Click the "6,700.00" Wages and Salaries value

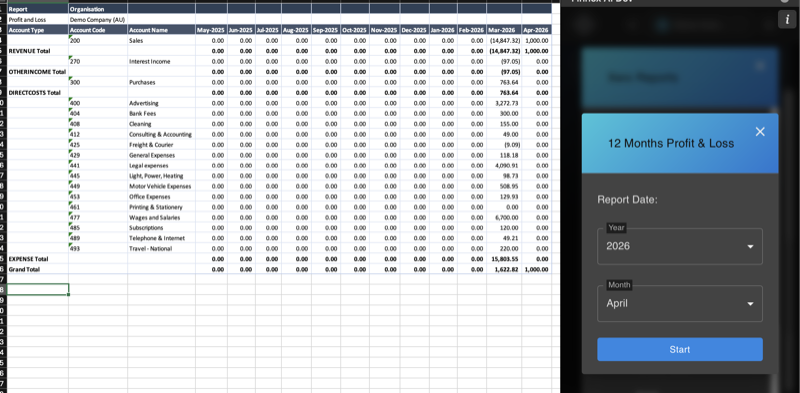click(504, 217)
